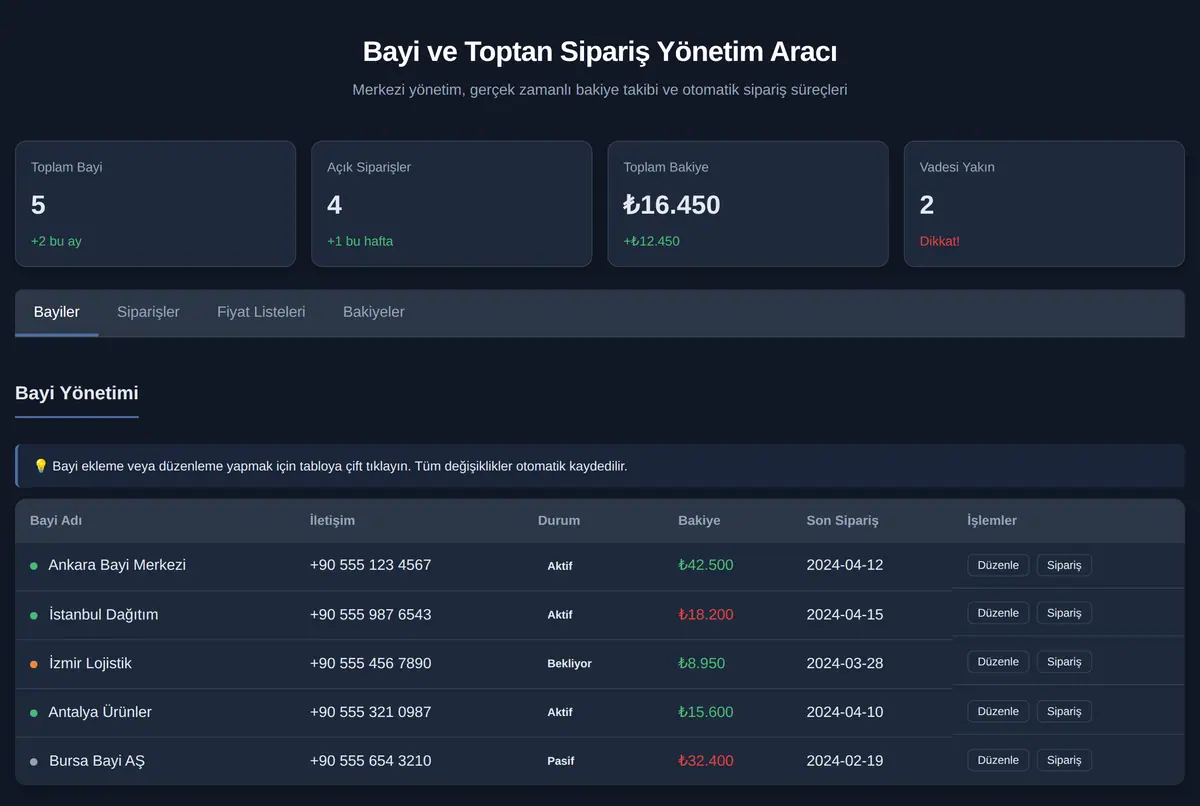Click the Bekliyor status badge

pos(569,664)
